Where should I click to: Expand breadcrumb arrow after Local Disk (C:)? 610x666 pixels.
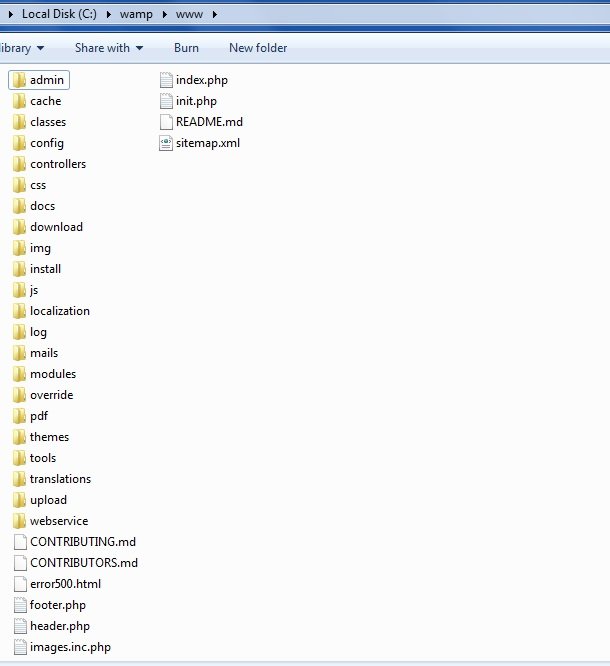pyautogui.click(x=109, y=14)
